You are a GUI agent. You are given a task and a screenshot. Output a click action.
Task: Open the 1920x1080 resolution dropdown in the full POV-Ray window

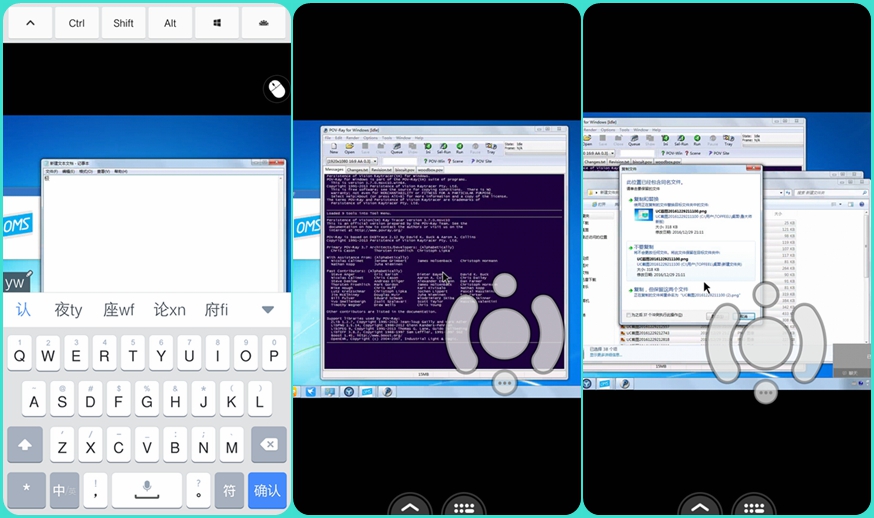tap(352, 161)
